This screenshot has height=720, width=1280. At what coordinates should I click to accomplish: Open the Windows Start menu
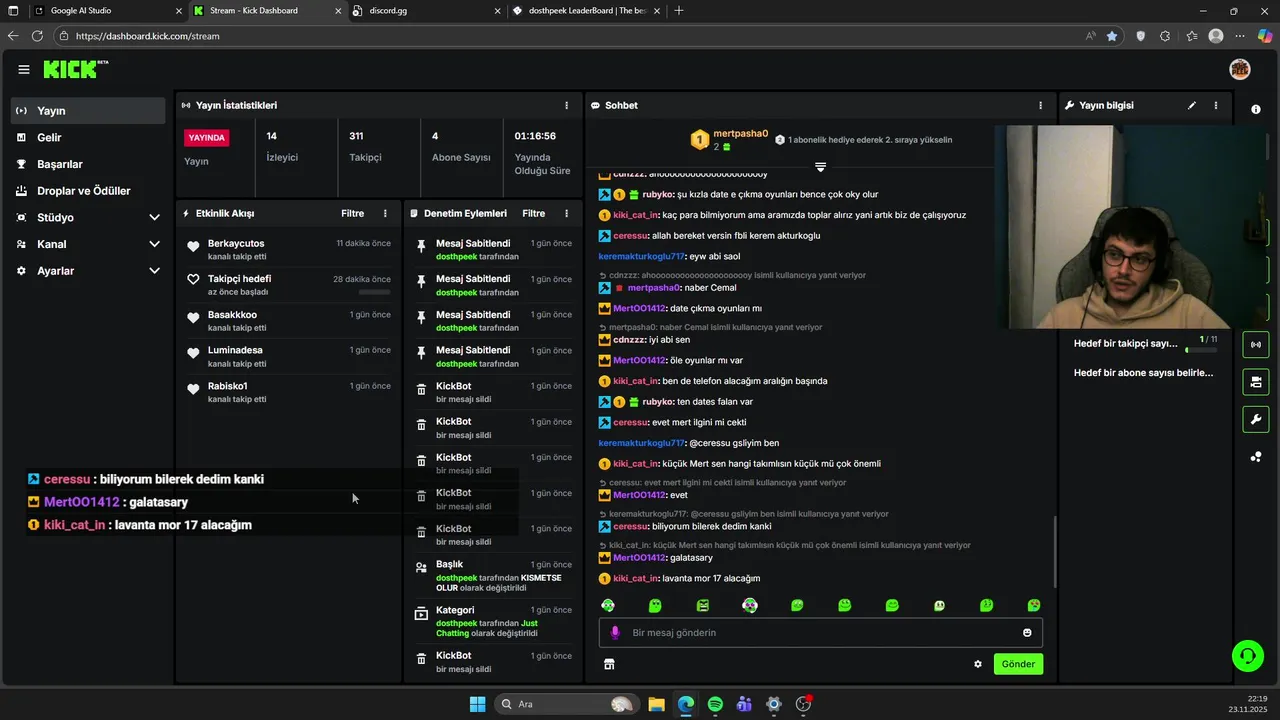[477, 704]
